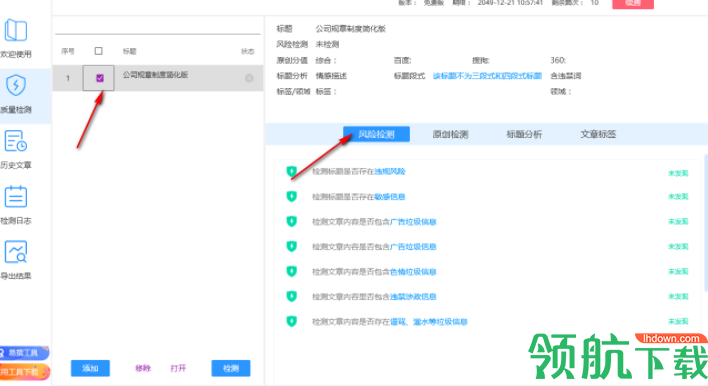Image resolution: width=708 pixels, height=386 pixels.
Task: Switch to the 标题分析 tab
Action: [524, 134]
